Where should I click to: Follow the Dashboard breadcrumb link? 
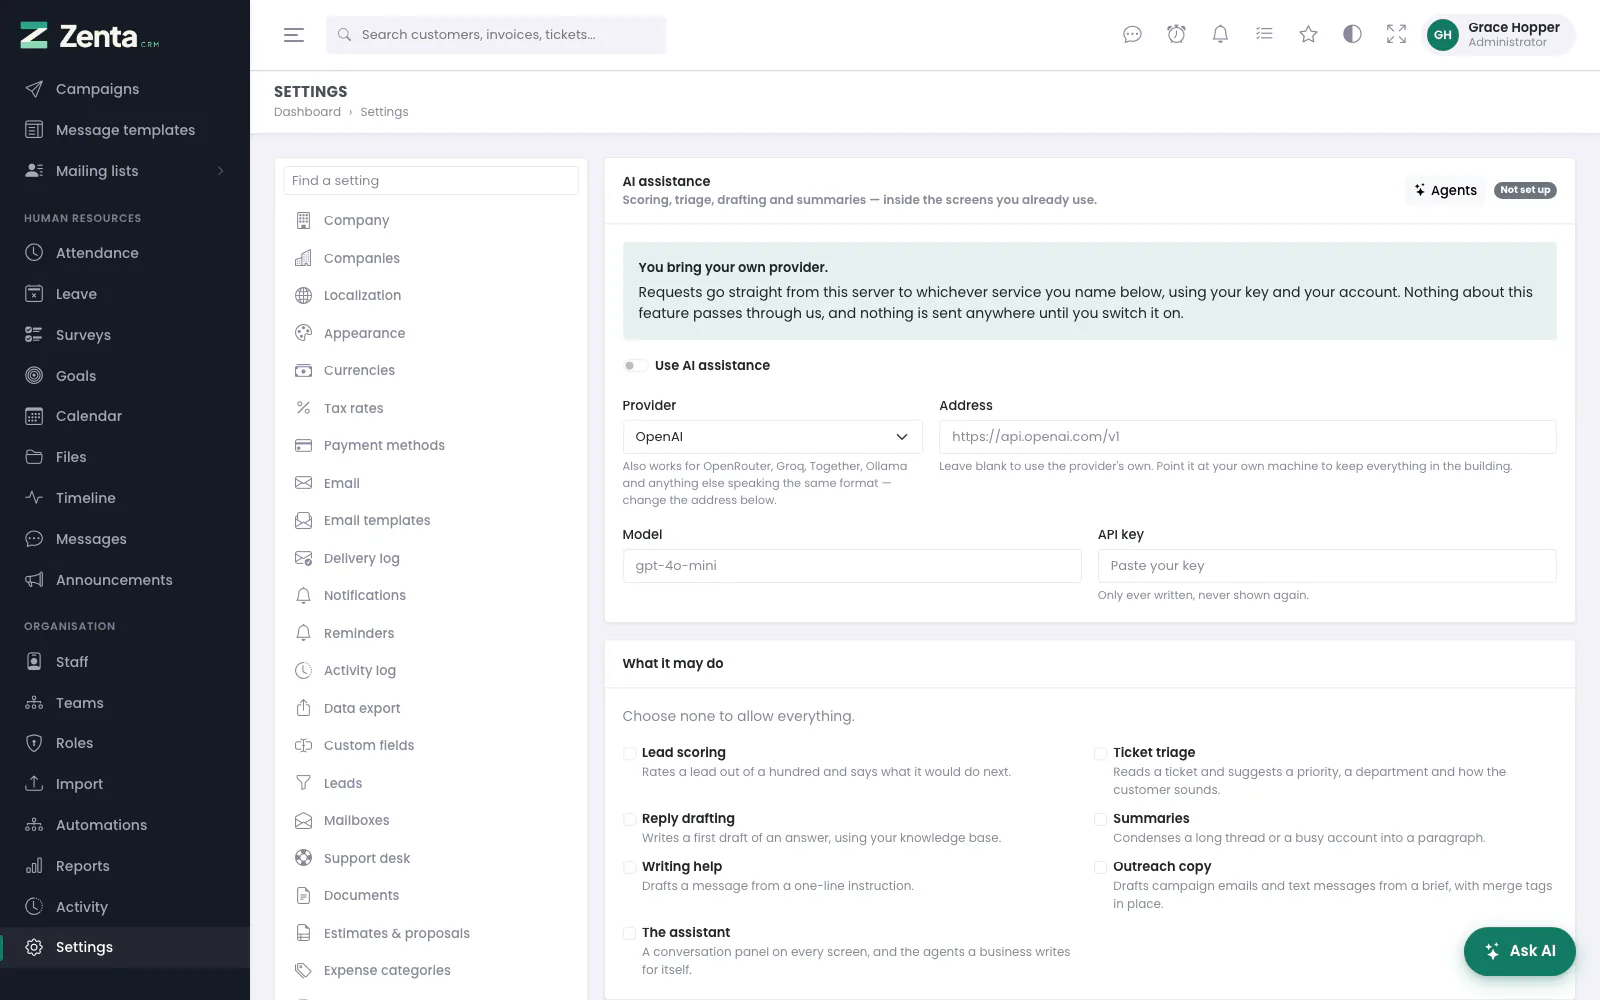tap(307, 112)
